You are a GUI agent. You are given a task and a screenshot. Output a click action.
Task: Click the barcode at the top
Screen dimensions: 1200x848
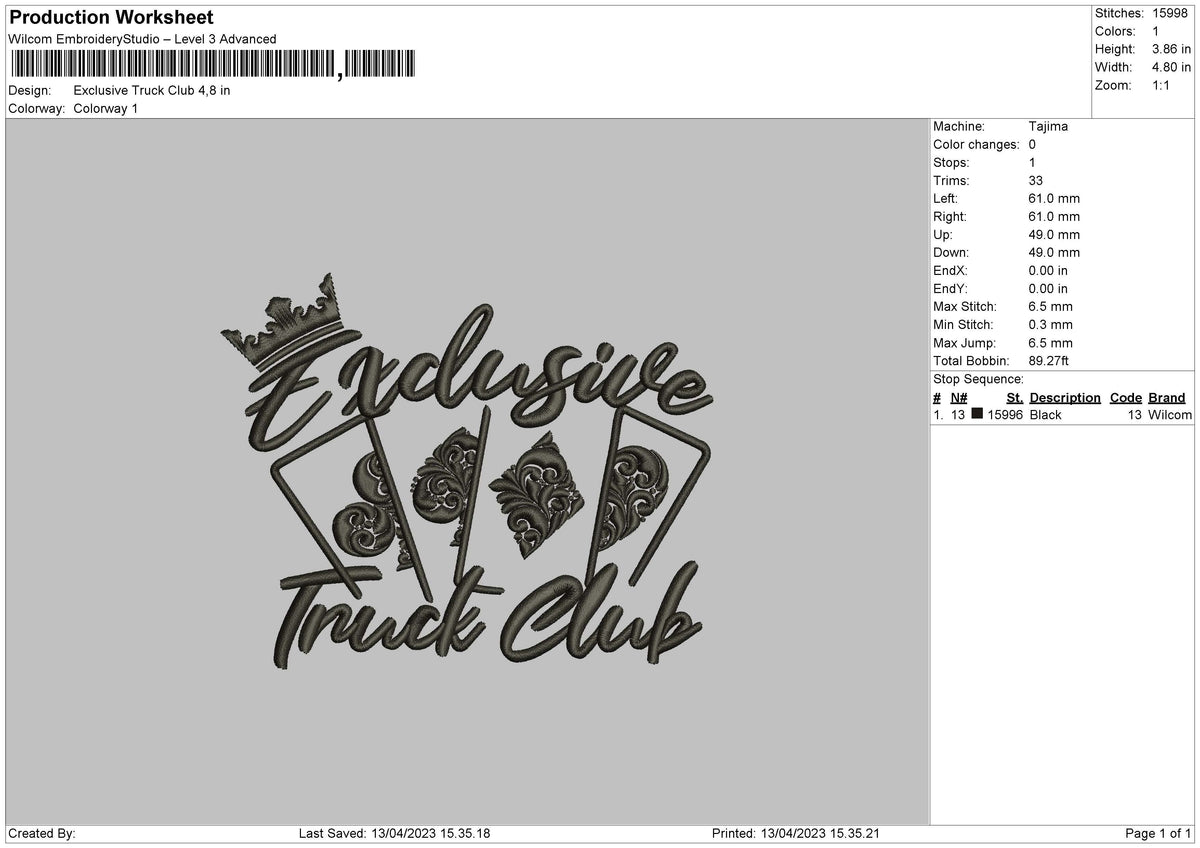click(x=213, y=64)
